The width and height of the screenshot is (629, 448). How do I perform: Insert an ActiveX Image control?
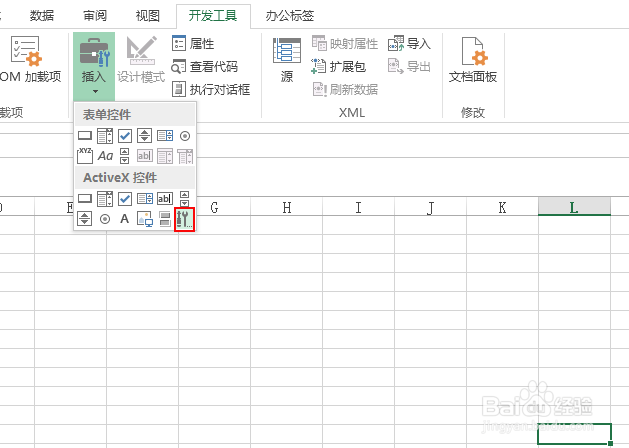[145, 219]
